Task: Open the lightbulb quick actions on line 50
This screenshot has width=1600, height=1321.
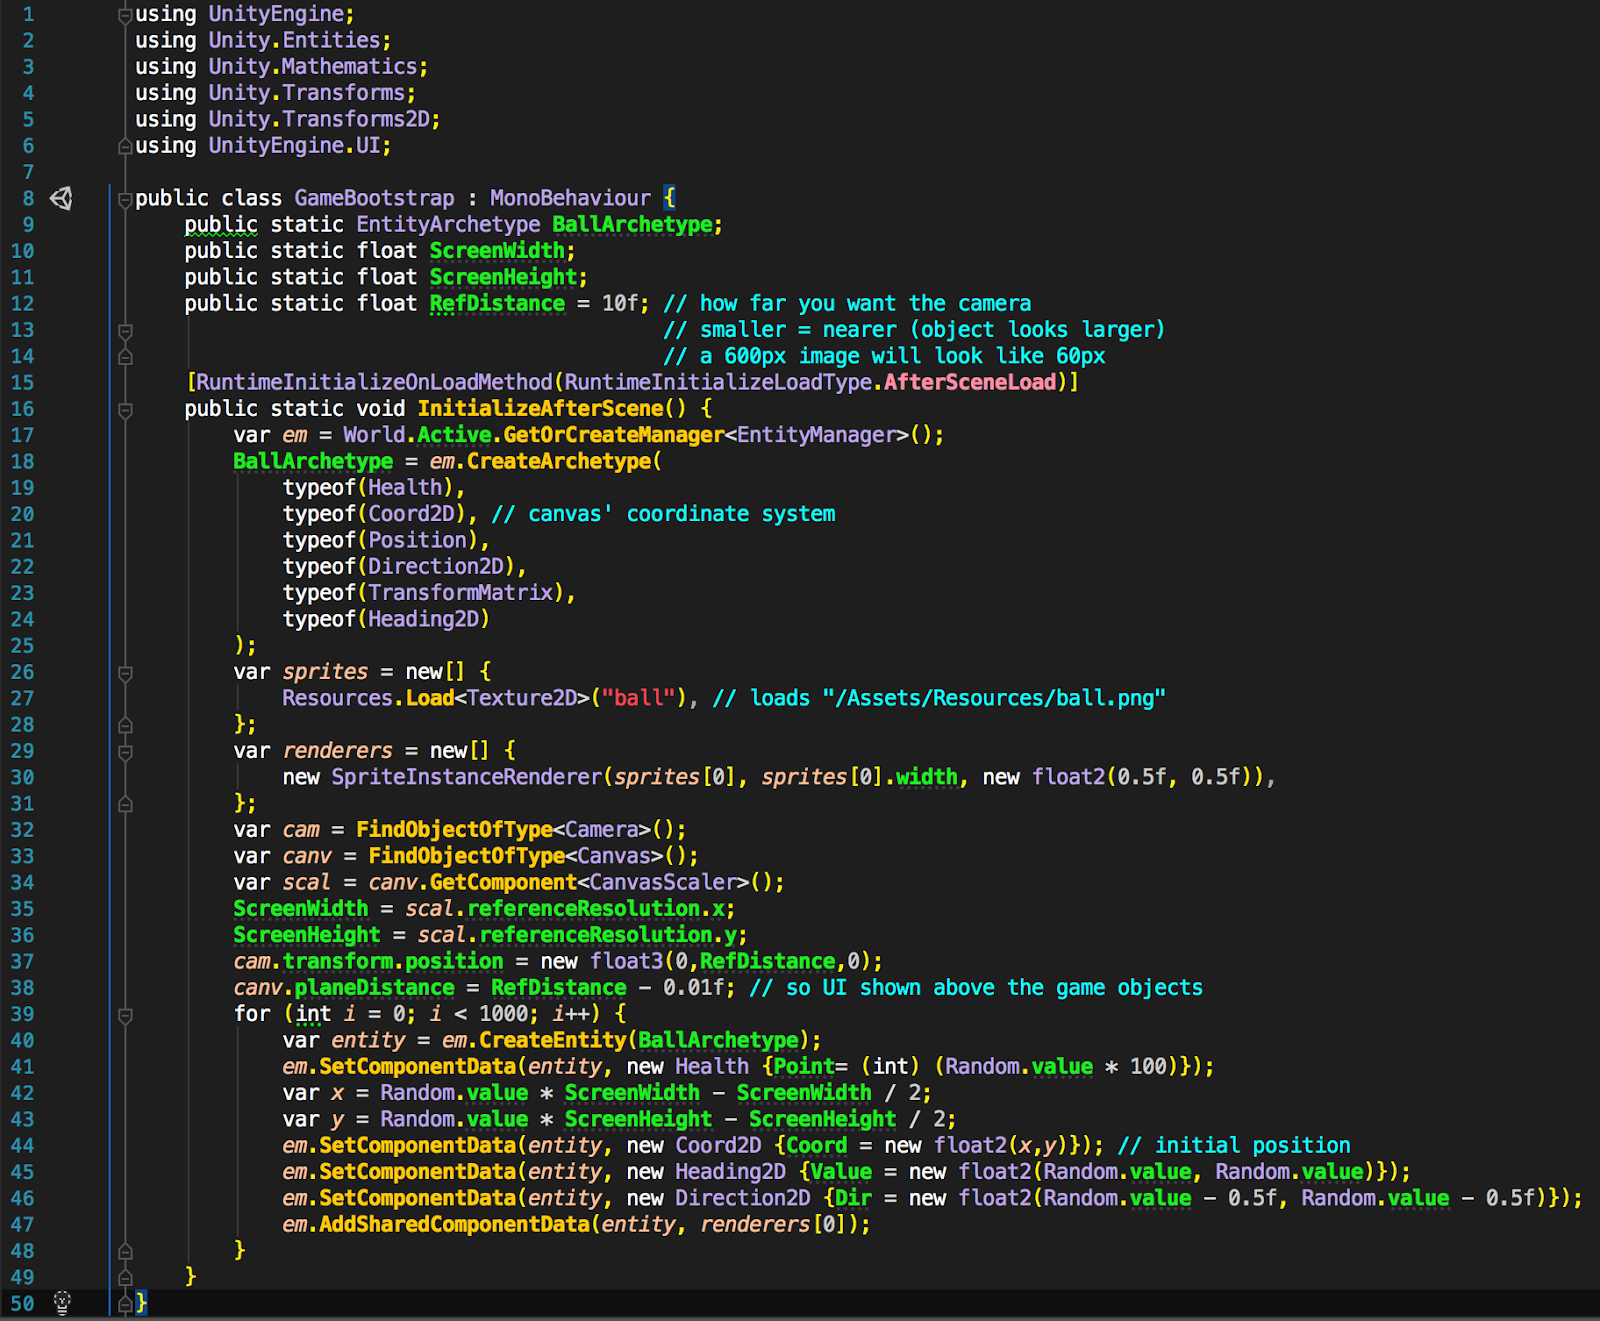Action: tap(64, 1302)
